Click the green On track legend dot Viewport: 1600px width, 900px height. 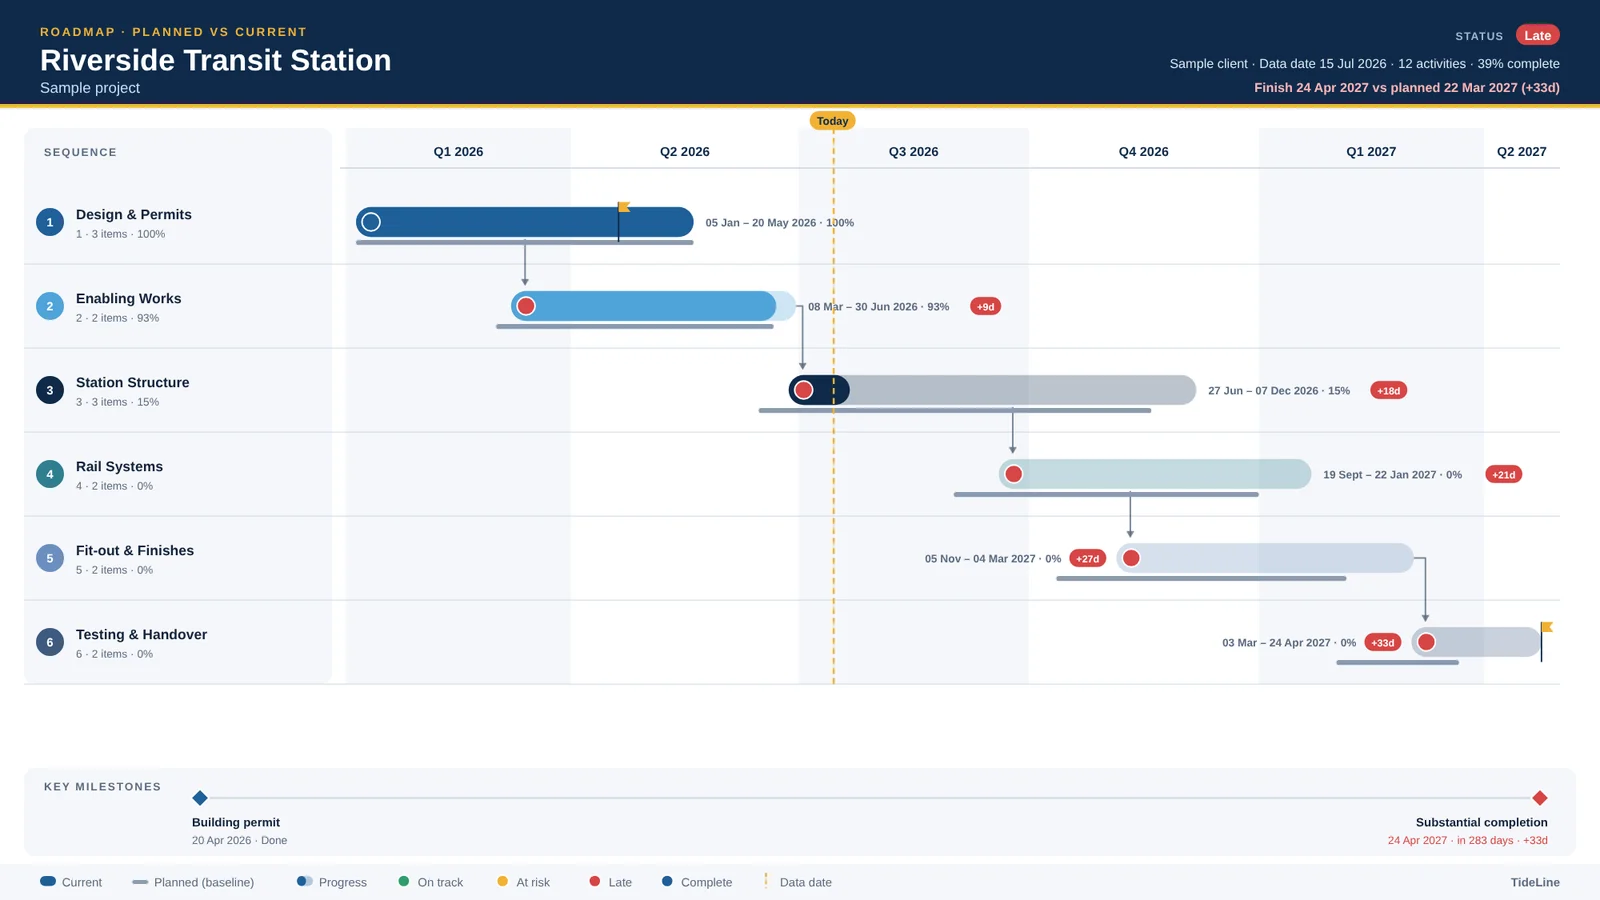404,881
